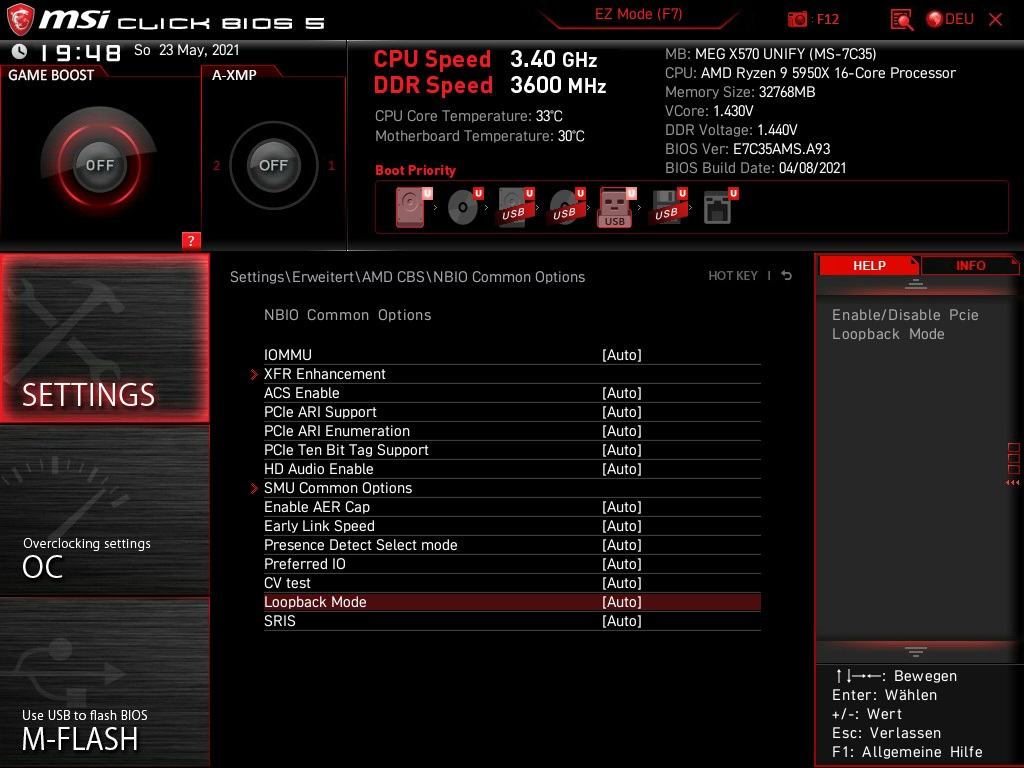This screenshot has height=768, width=1024.
Task: Click the HOT KEY button
Action: point(733,276)
